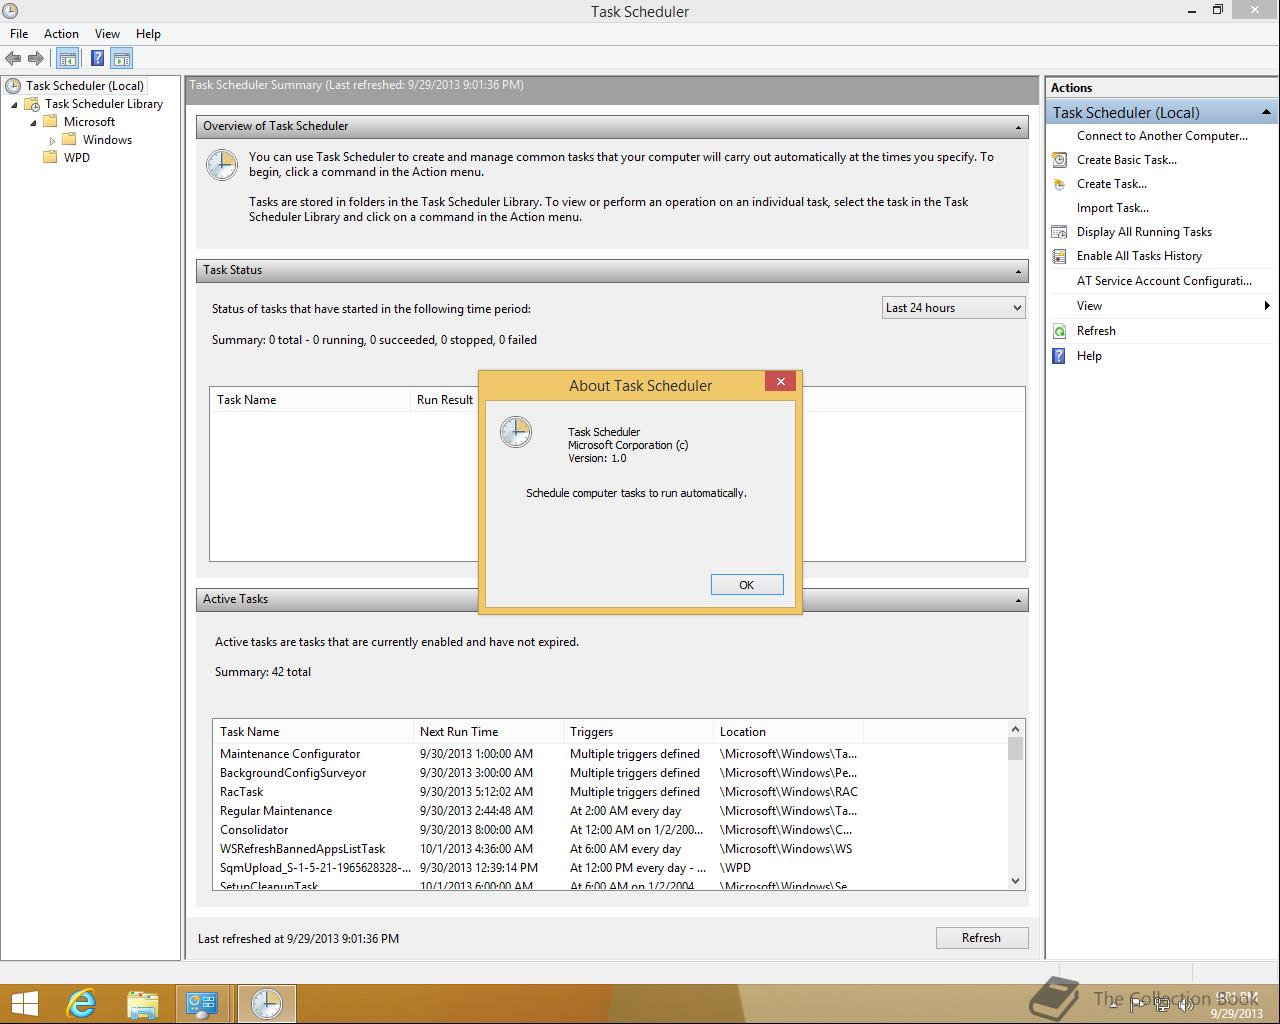1280x1024 pixels.
Task: Click the Task Scheduler Library folder icon
Action: coord(32,104)
